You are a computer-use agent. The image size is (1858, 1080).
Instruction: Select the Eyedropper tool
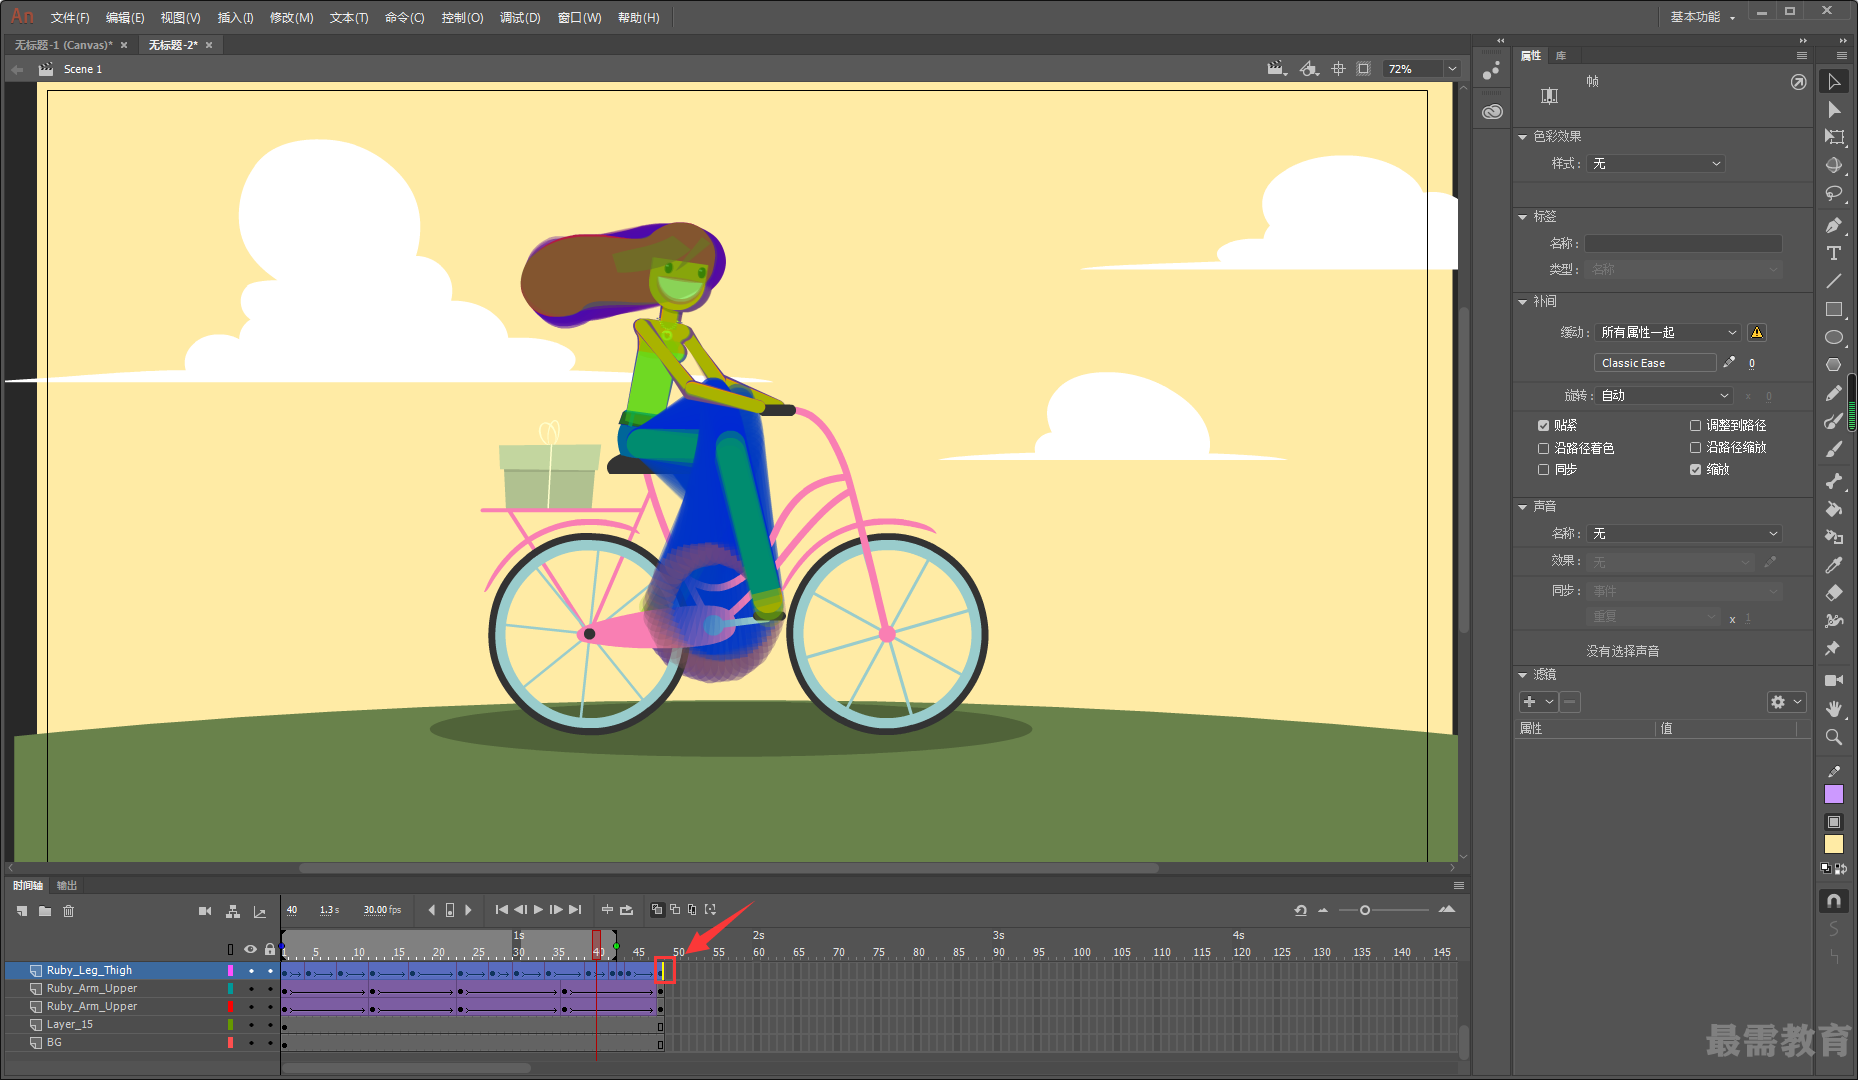pos(1834,566)
